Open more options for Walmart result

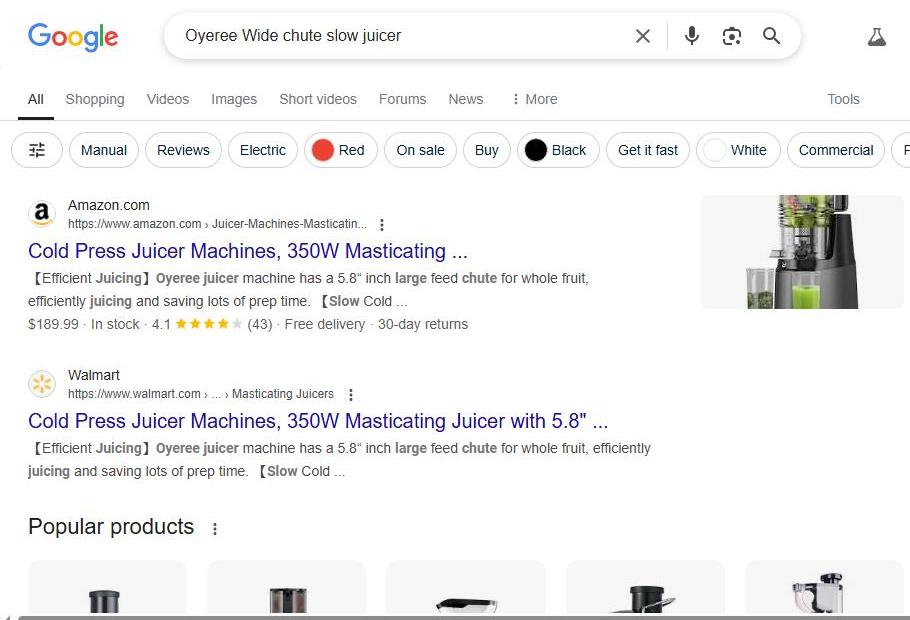[351, 395]
